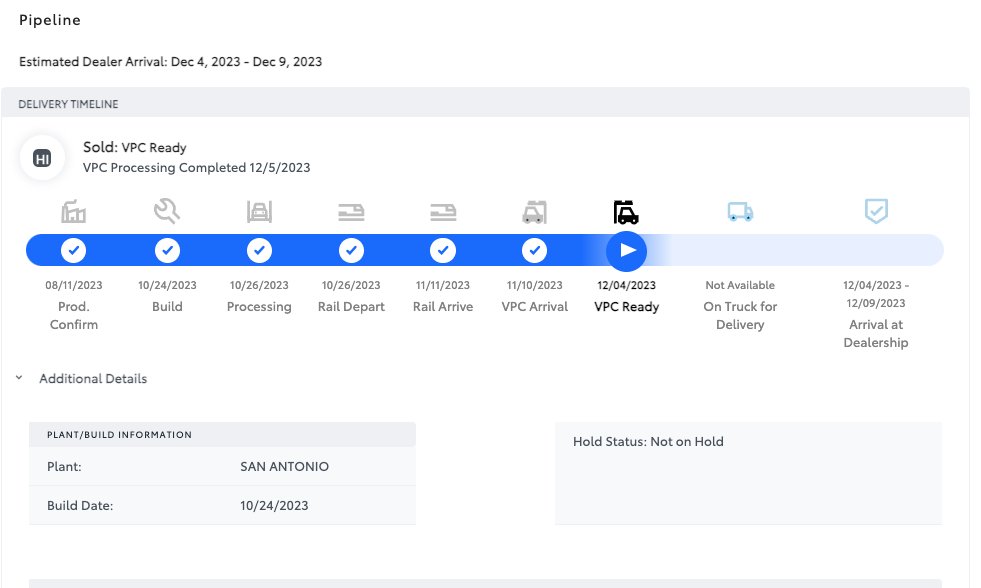Click the Sold: VPC Ready status text
Screen dimensions: 981x588
[135, 148]
